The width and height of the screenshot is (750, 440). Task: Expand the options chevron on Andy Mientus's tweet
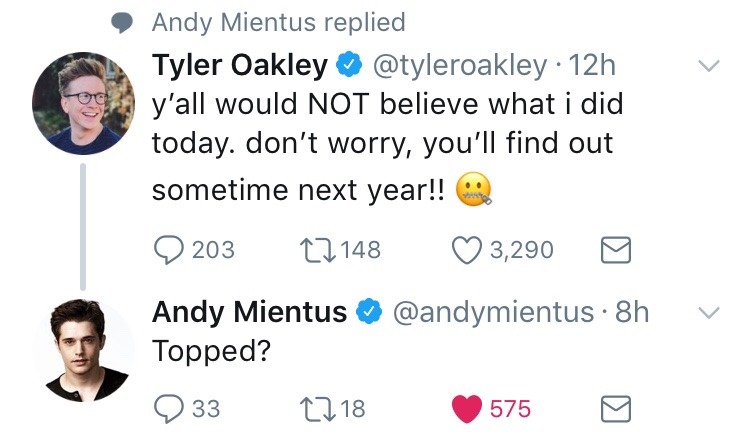tap(709, 313)
